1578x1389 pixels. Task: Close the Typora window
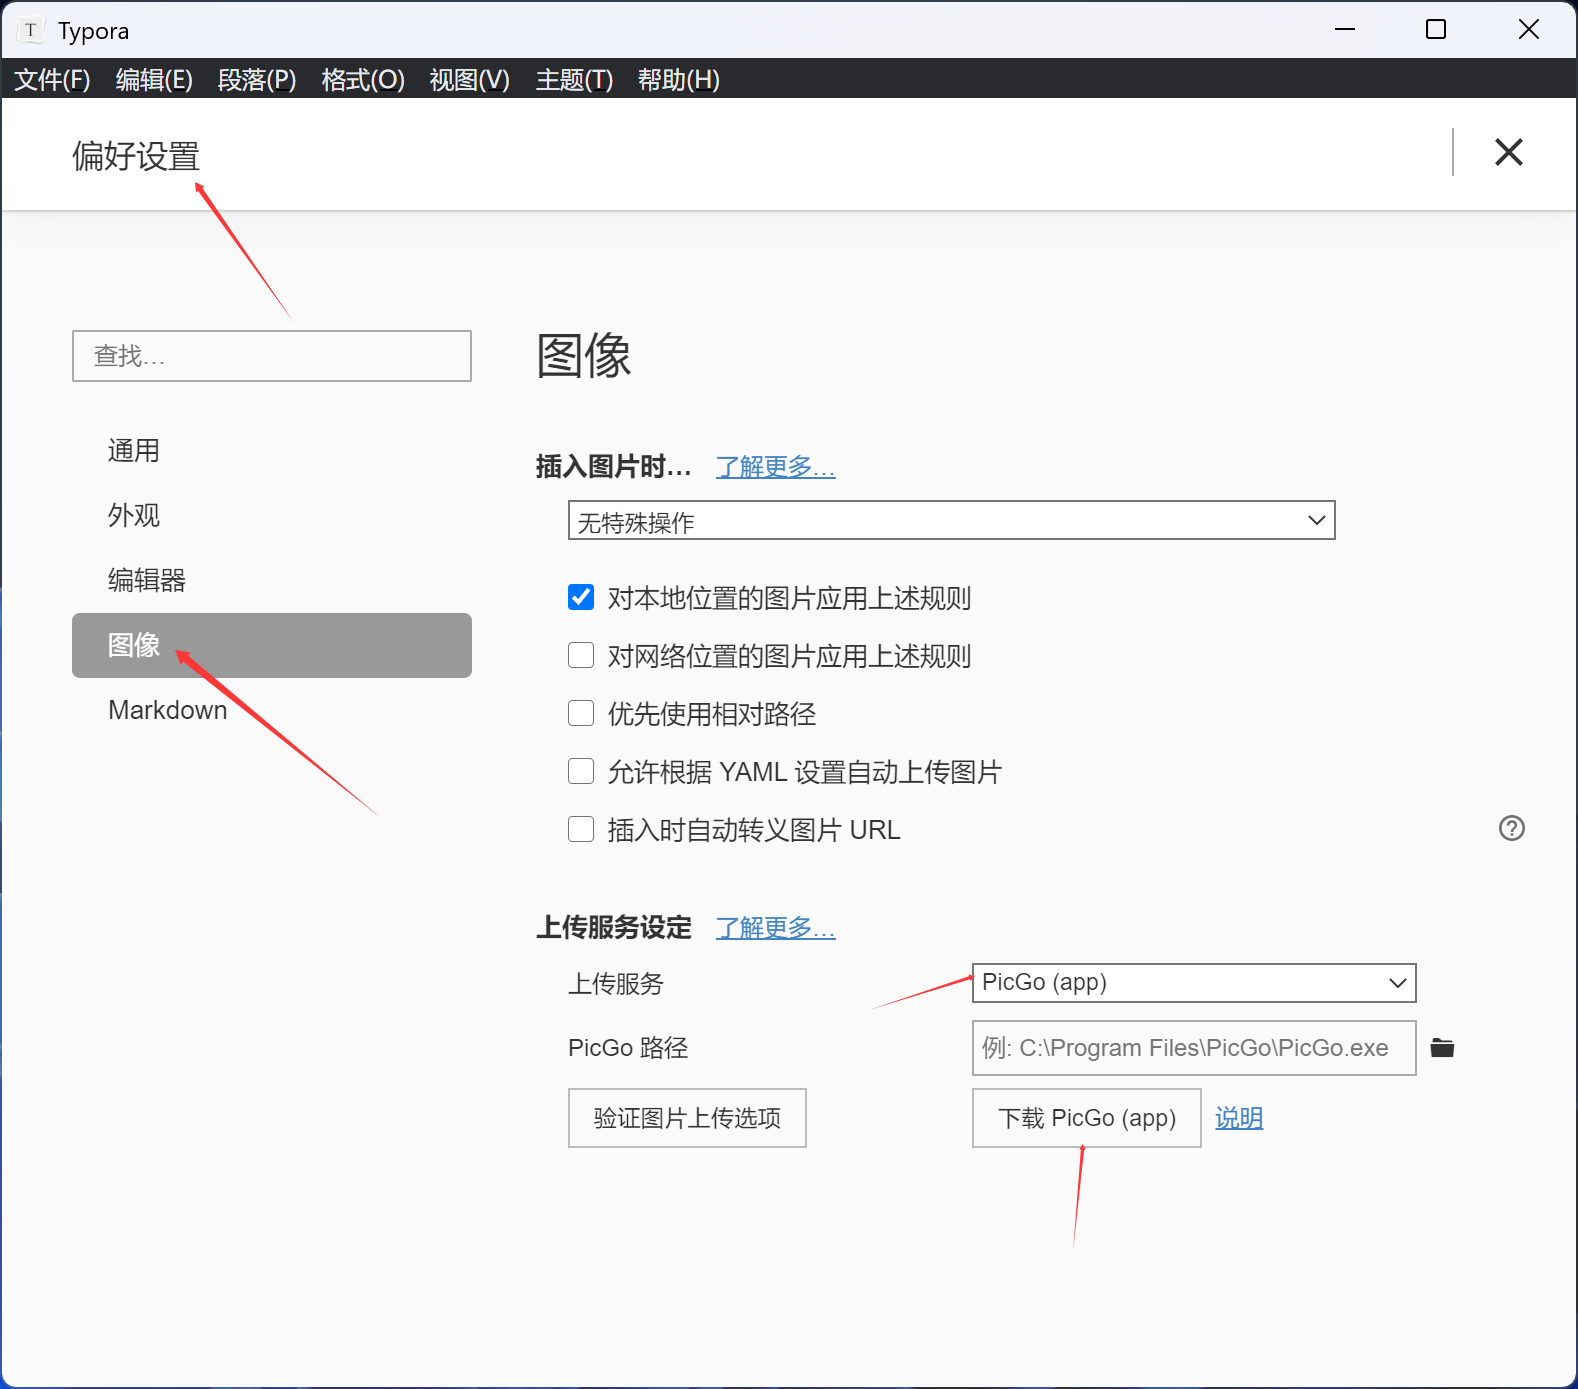pyautogui.click(x=1529, y=30)
